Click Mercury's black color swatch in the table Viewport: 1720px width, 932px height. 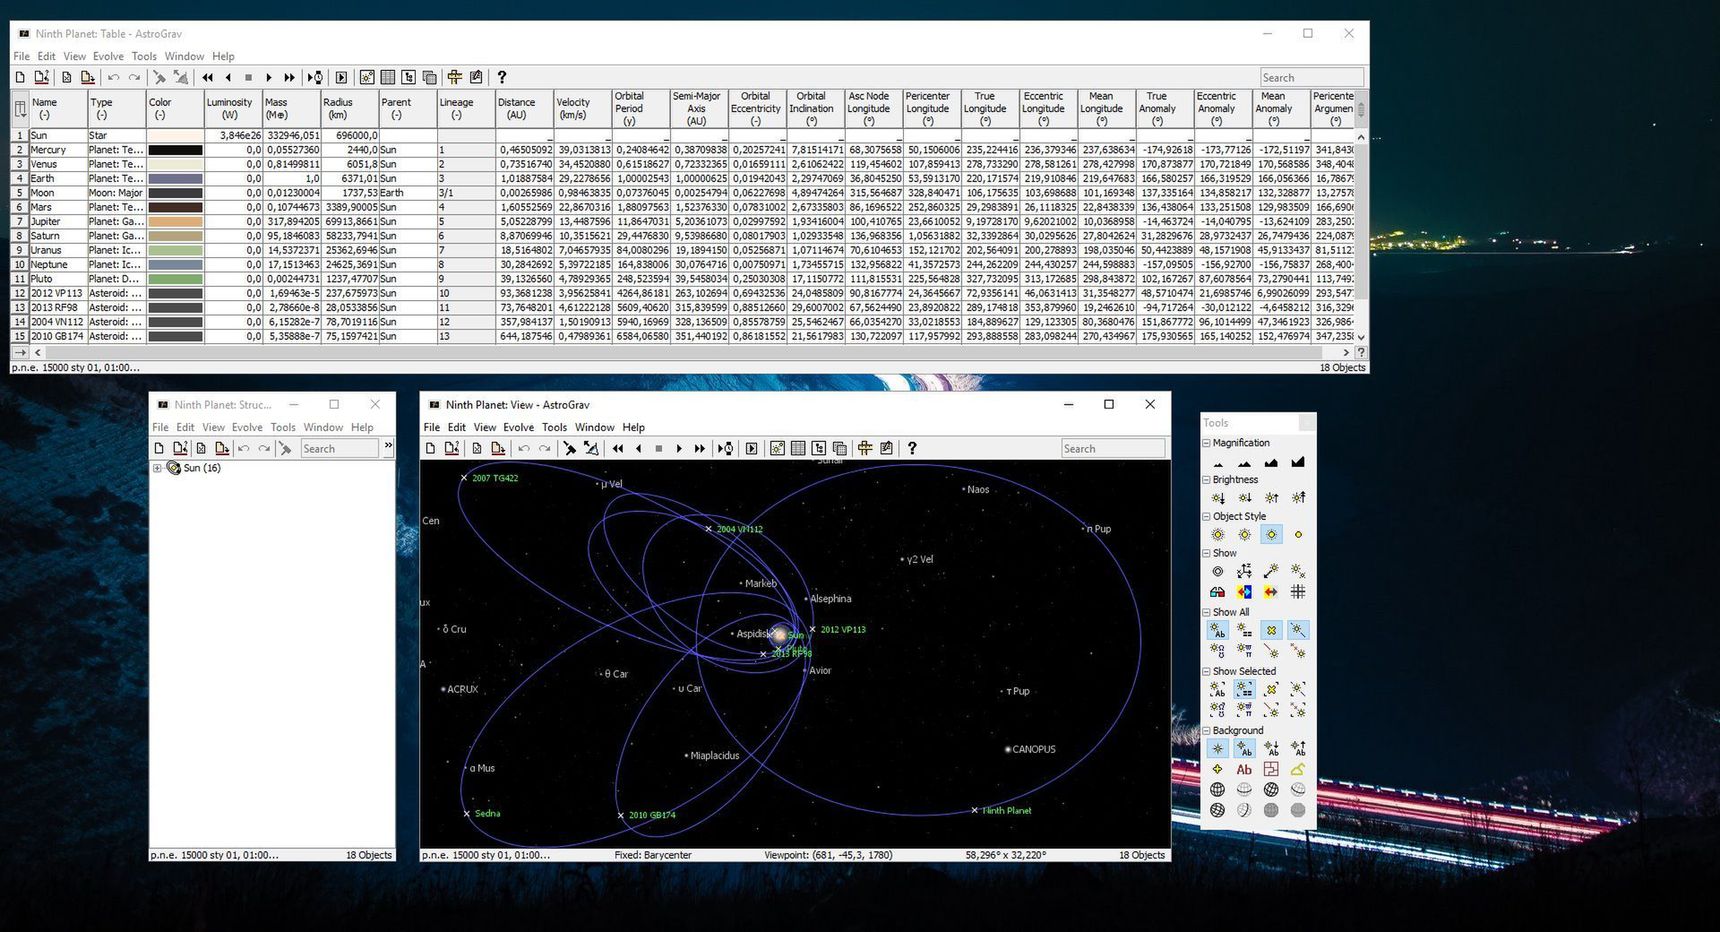[x=175, y=150]
